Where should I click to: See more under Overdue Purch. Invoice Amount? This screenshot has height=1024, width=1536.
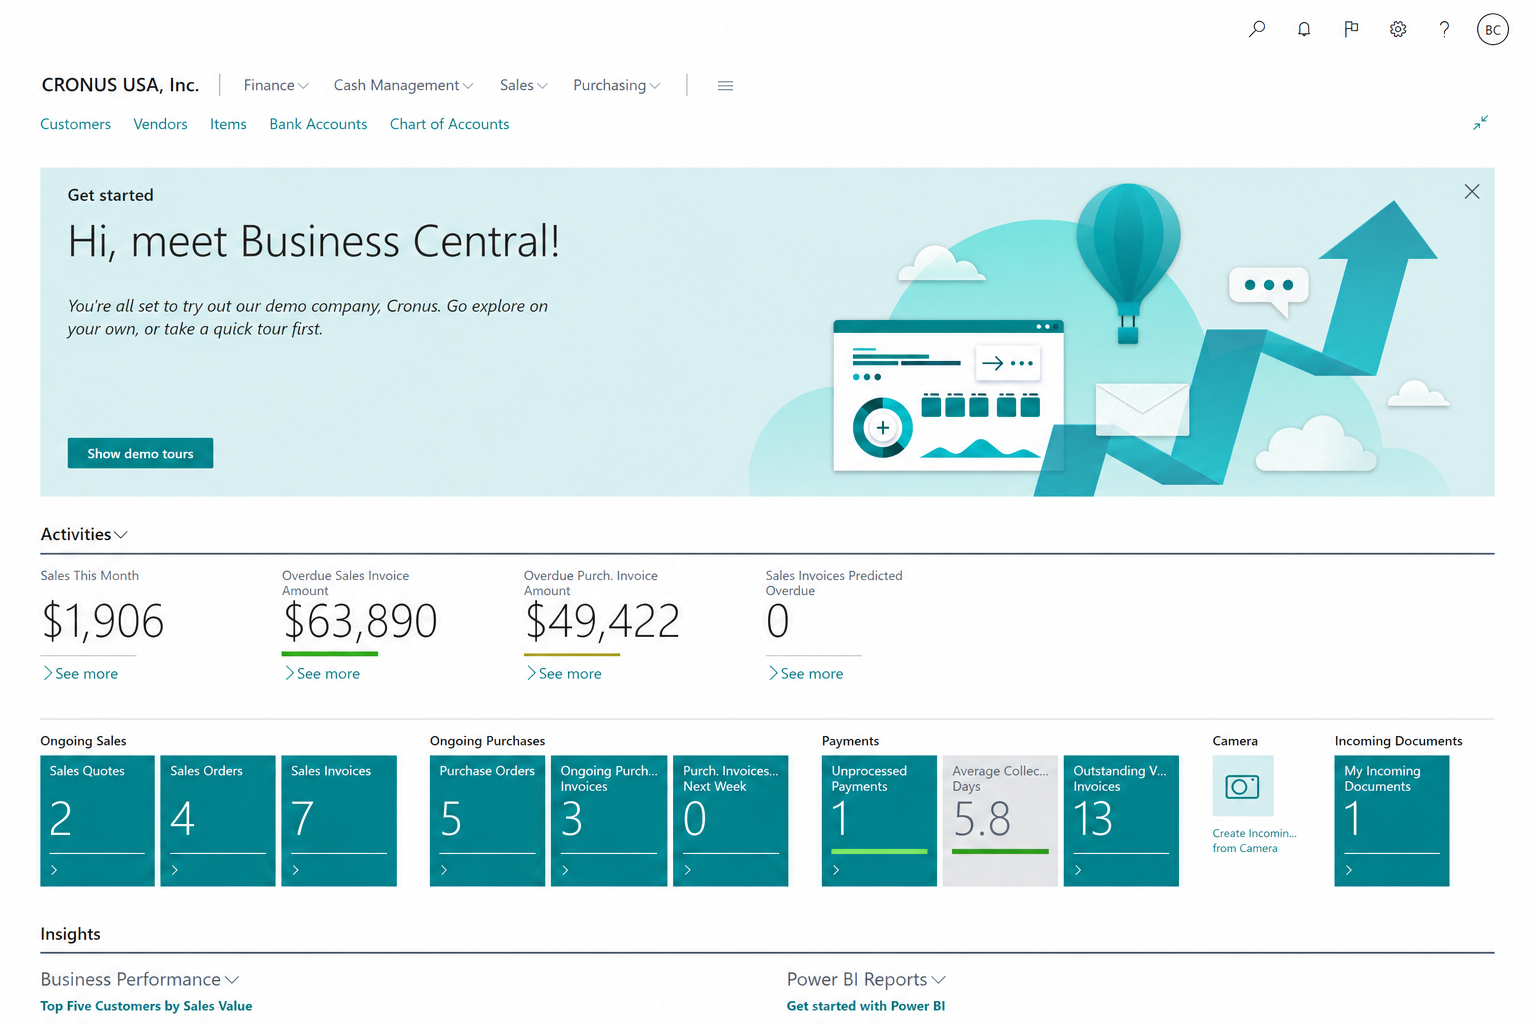coord(564,674)
